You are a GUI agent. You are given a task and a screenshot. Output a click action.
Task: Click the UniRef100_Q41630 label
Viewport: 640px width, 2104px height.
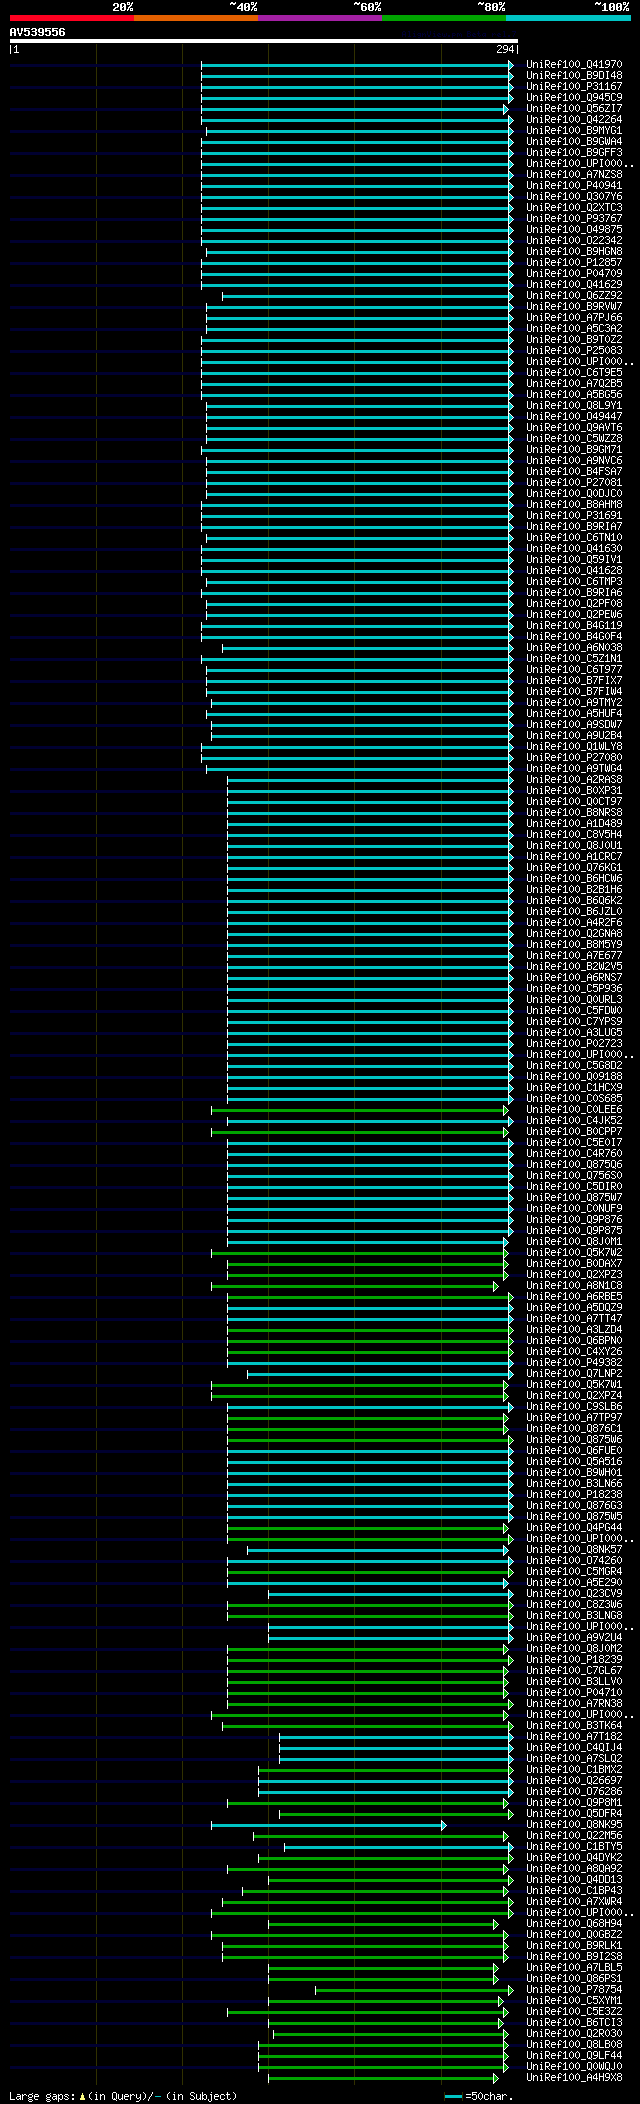tap(574, 549)
